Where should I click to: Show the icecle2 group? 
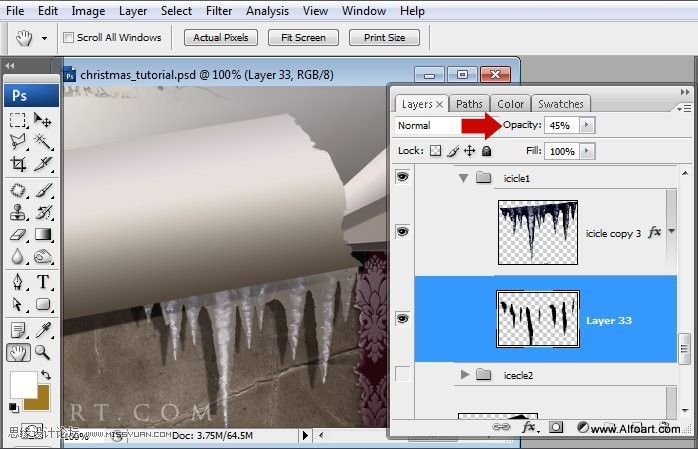coord(402,374)
